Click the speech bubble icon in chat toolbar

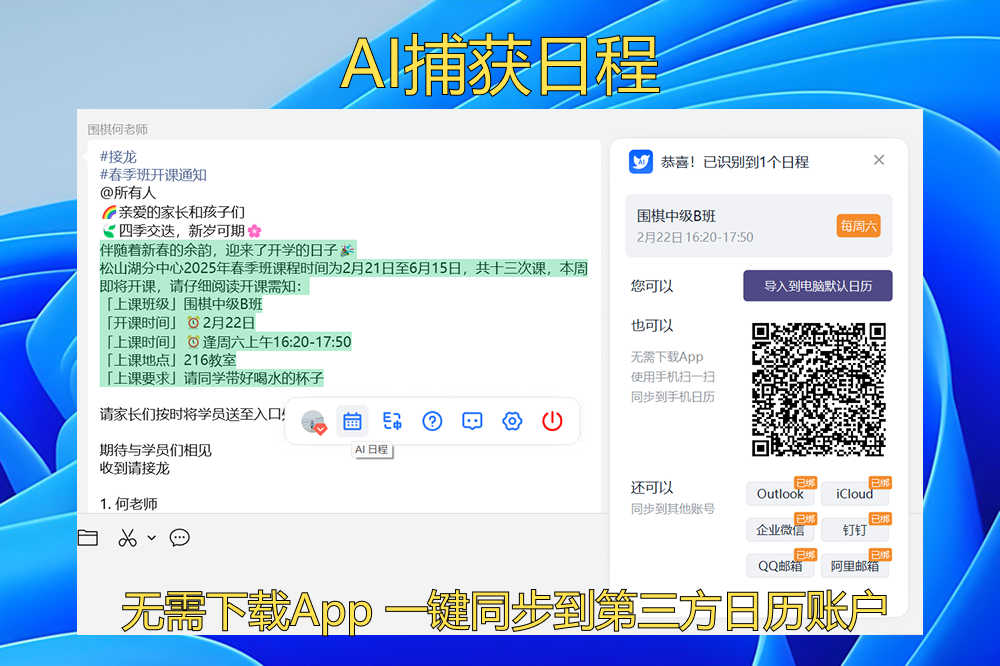(180, 538)
